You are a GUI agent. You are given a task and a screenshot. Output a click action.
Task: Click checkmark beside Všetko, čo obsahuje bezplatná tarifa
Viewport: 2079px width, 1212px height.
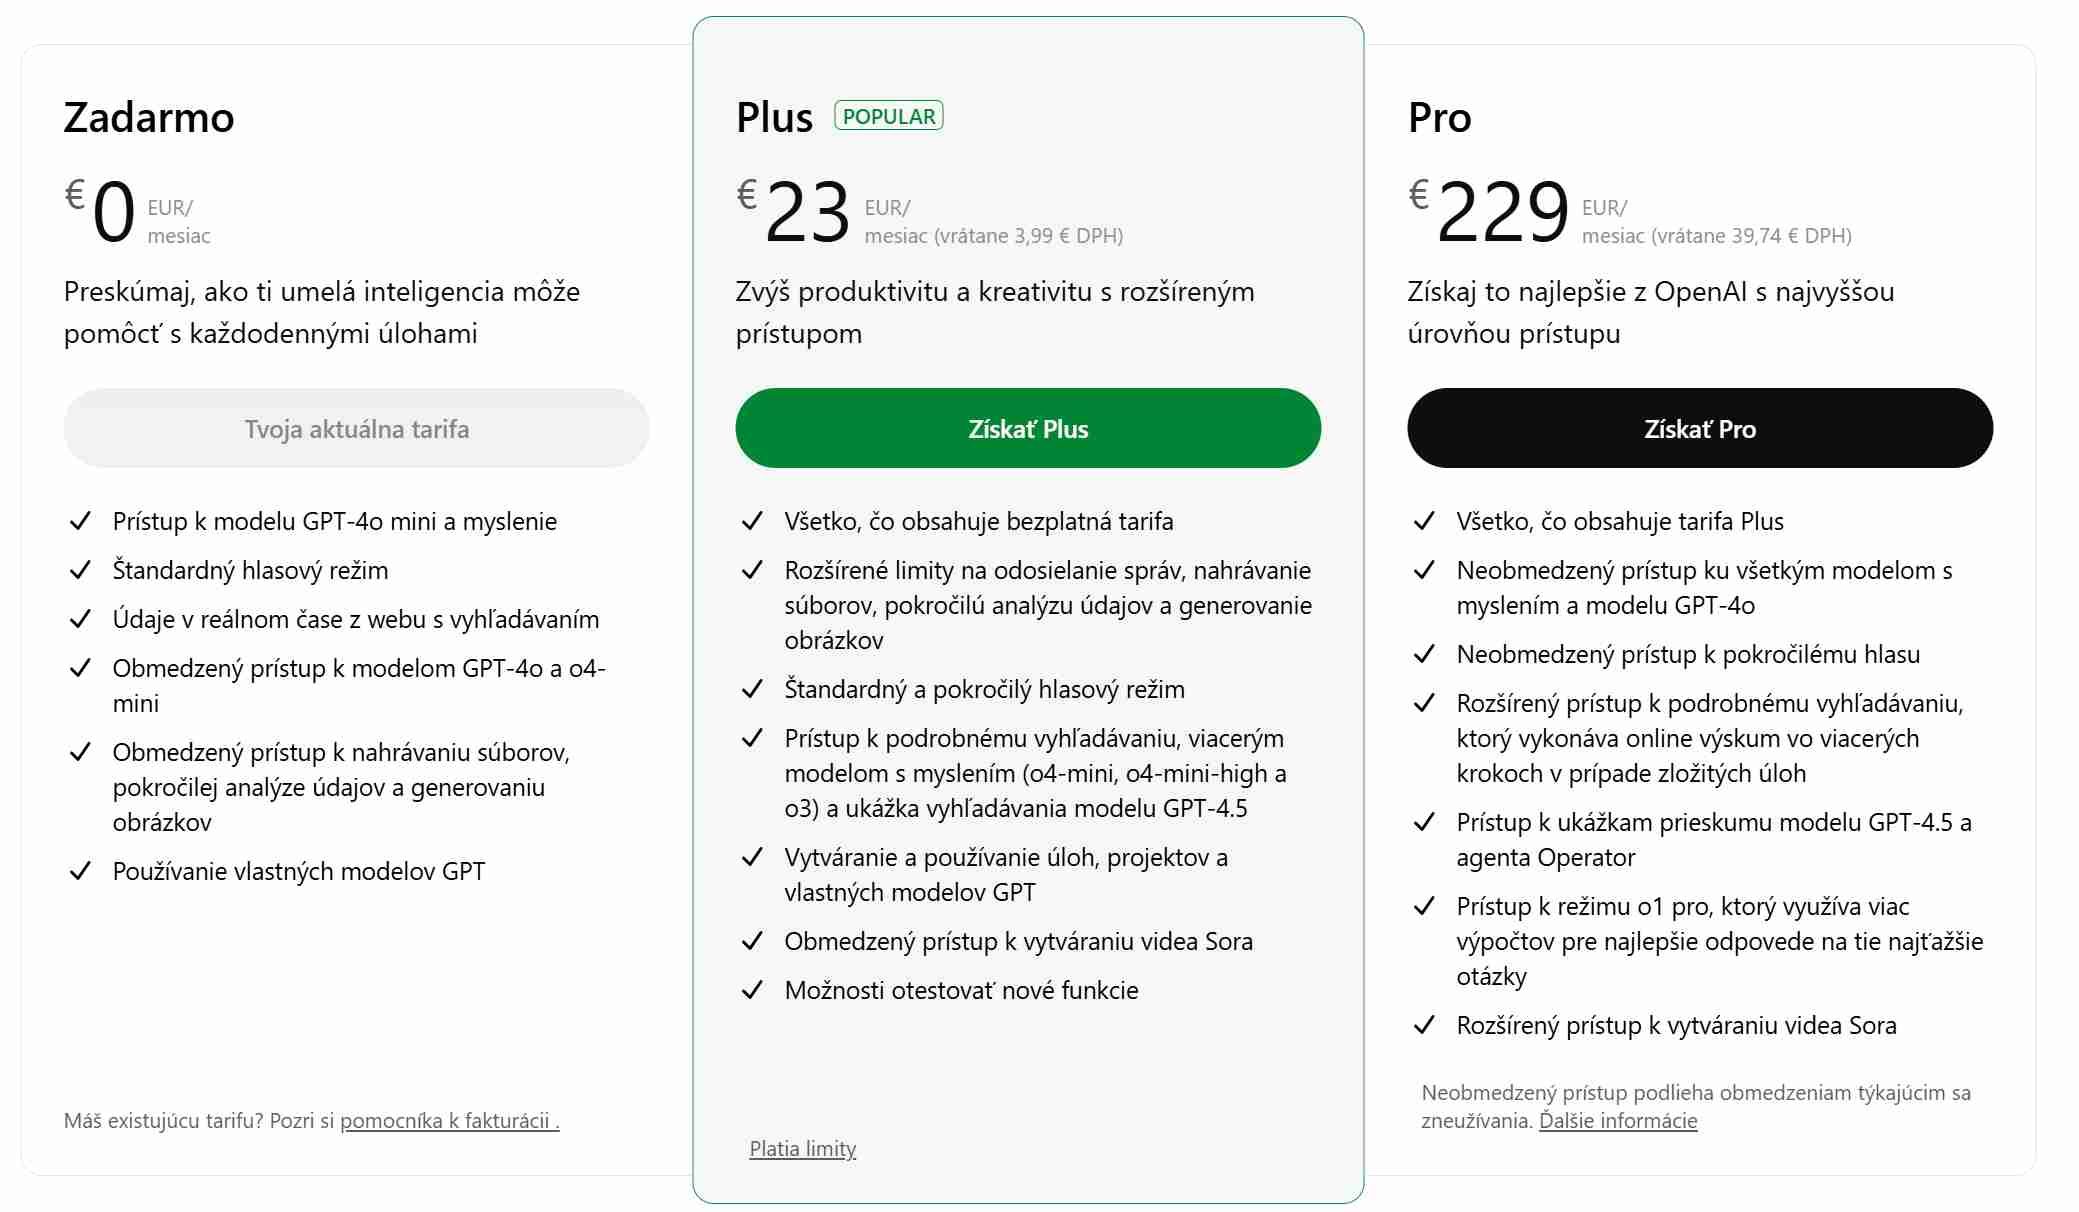click(x=752, y=521)
